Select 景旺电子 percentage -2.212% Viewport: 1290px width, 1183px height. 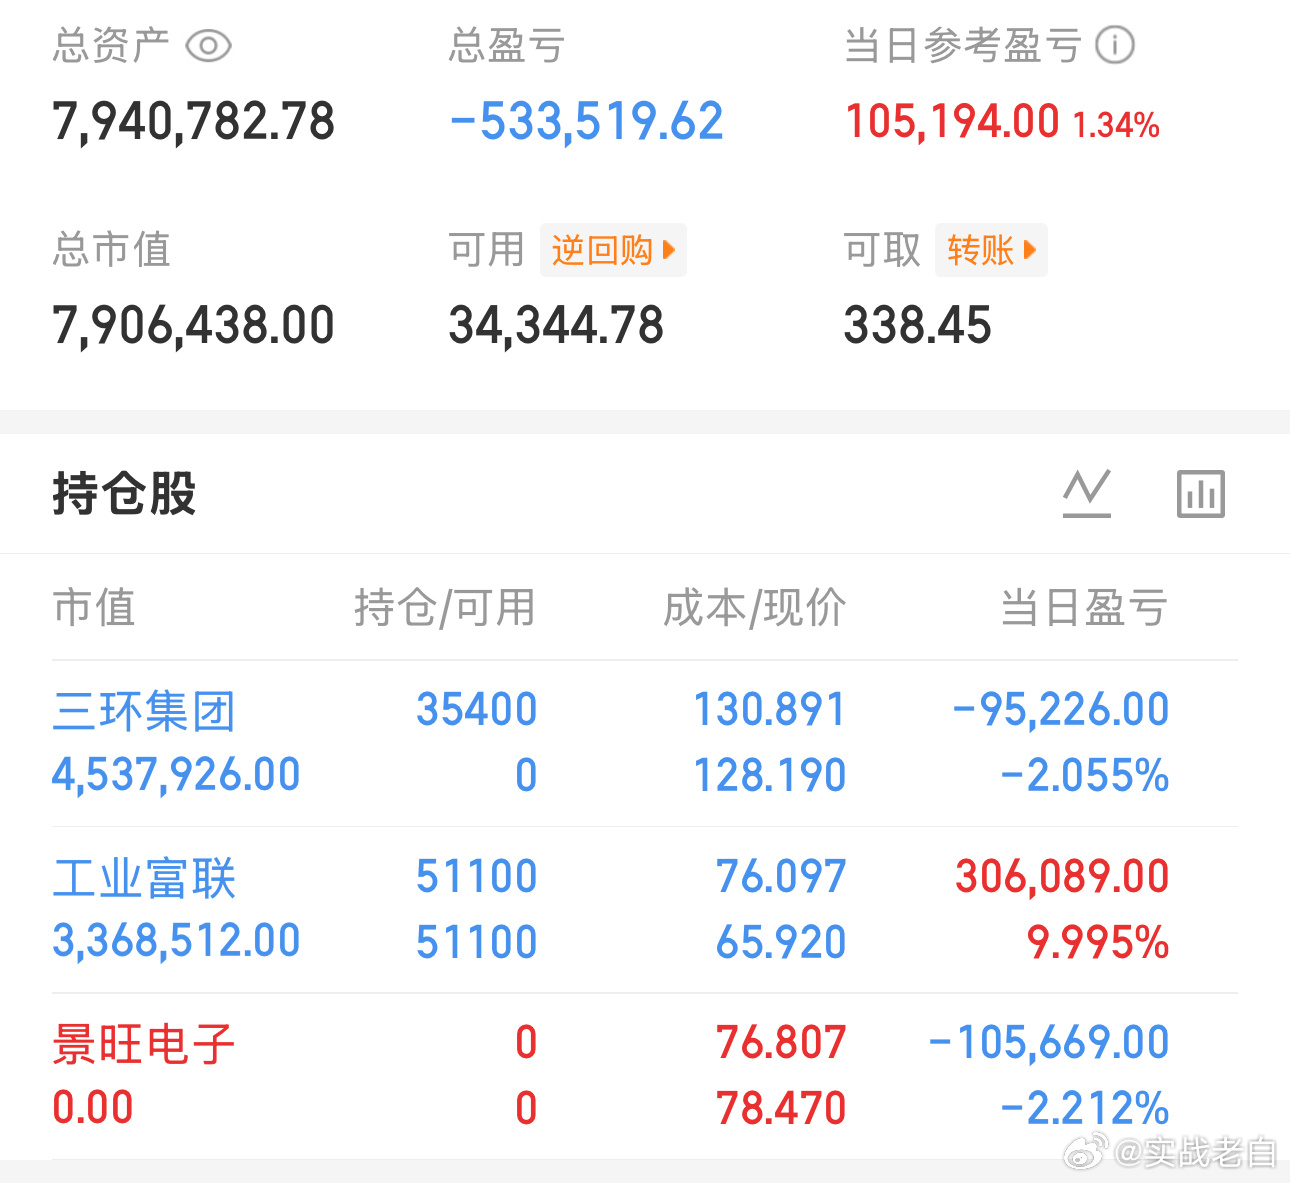(1085, 1109)
